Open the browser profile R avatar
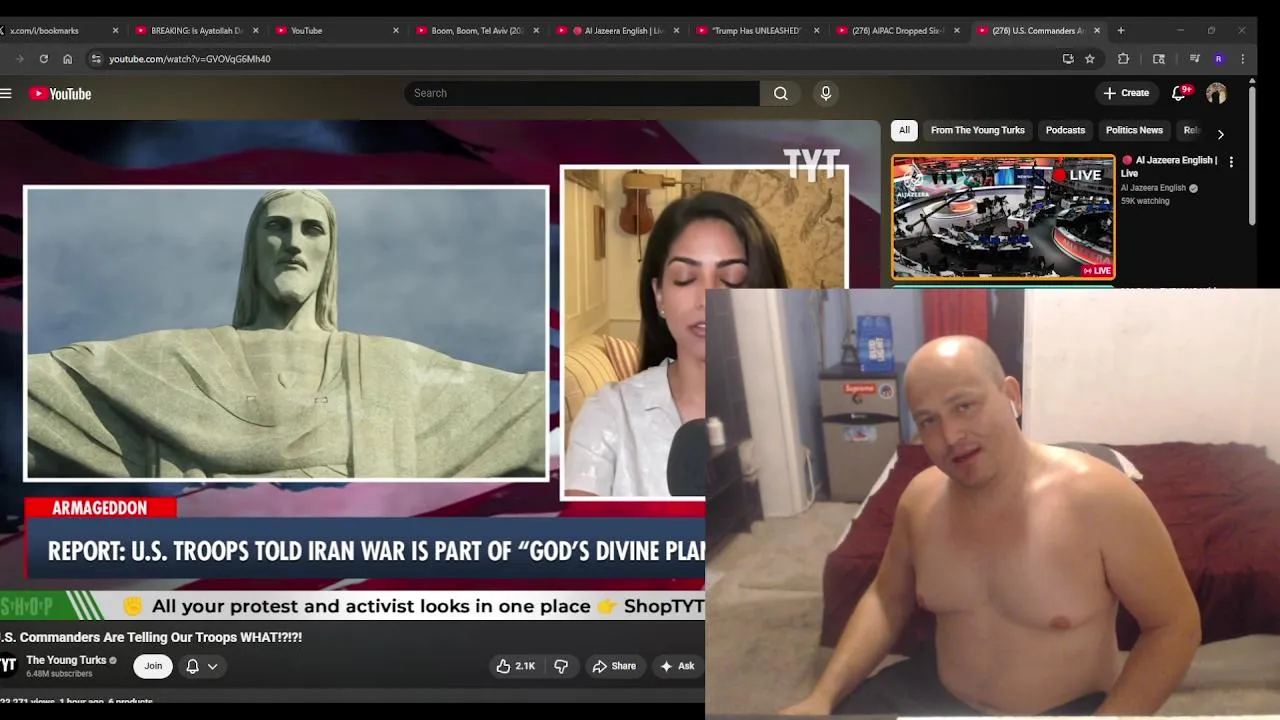1280x720 pixels. [1218, 59]
